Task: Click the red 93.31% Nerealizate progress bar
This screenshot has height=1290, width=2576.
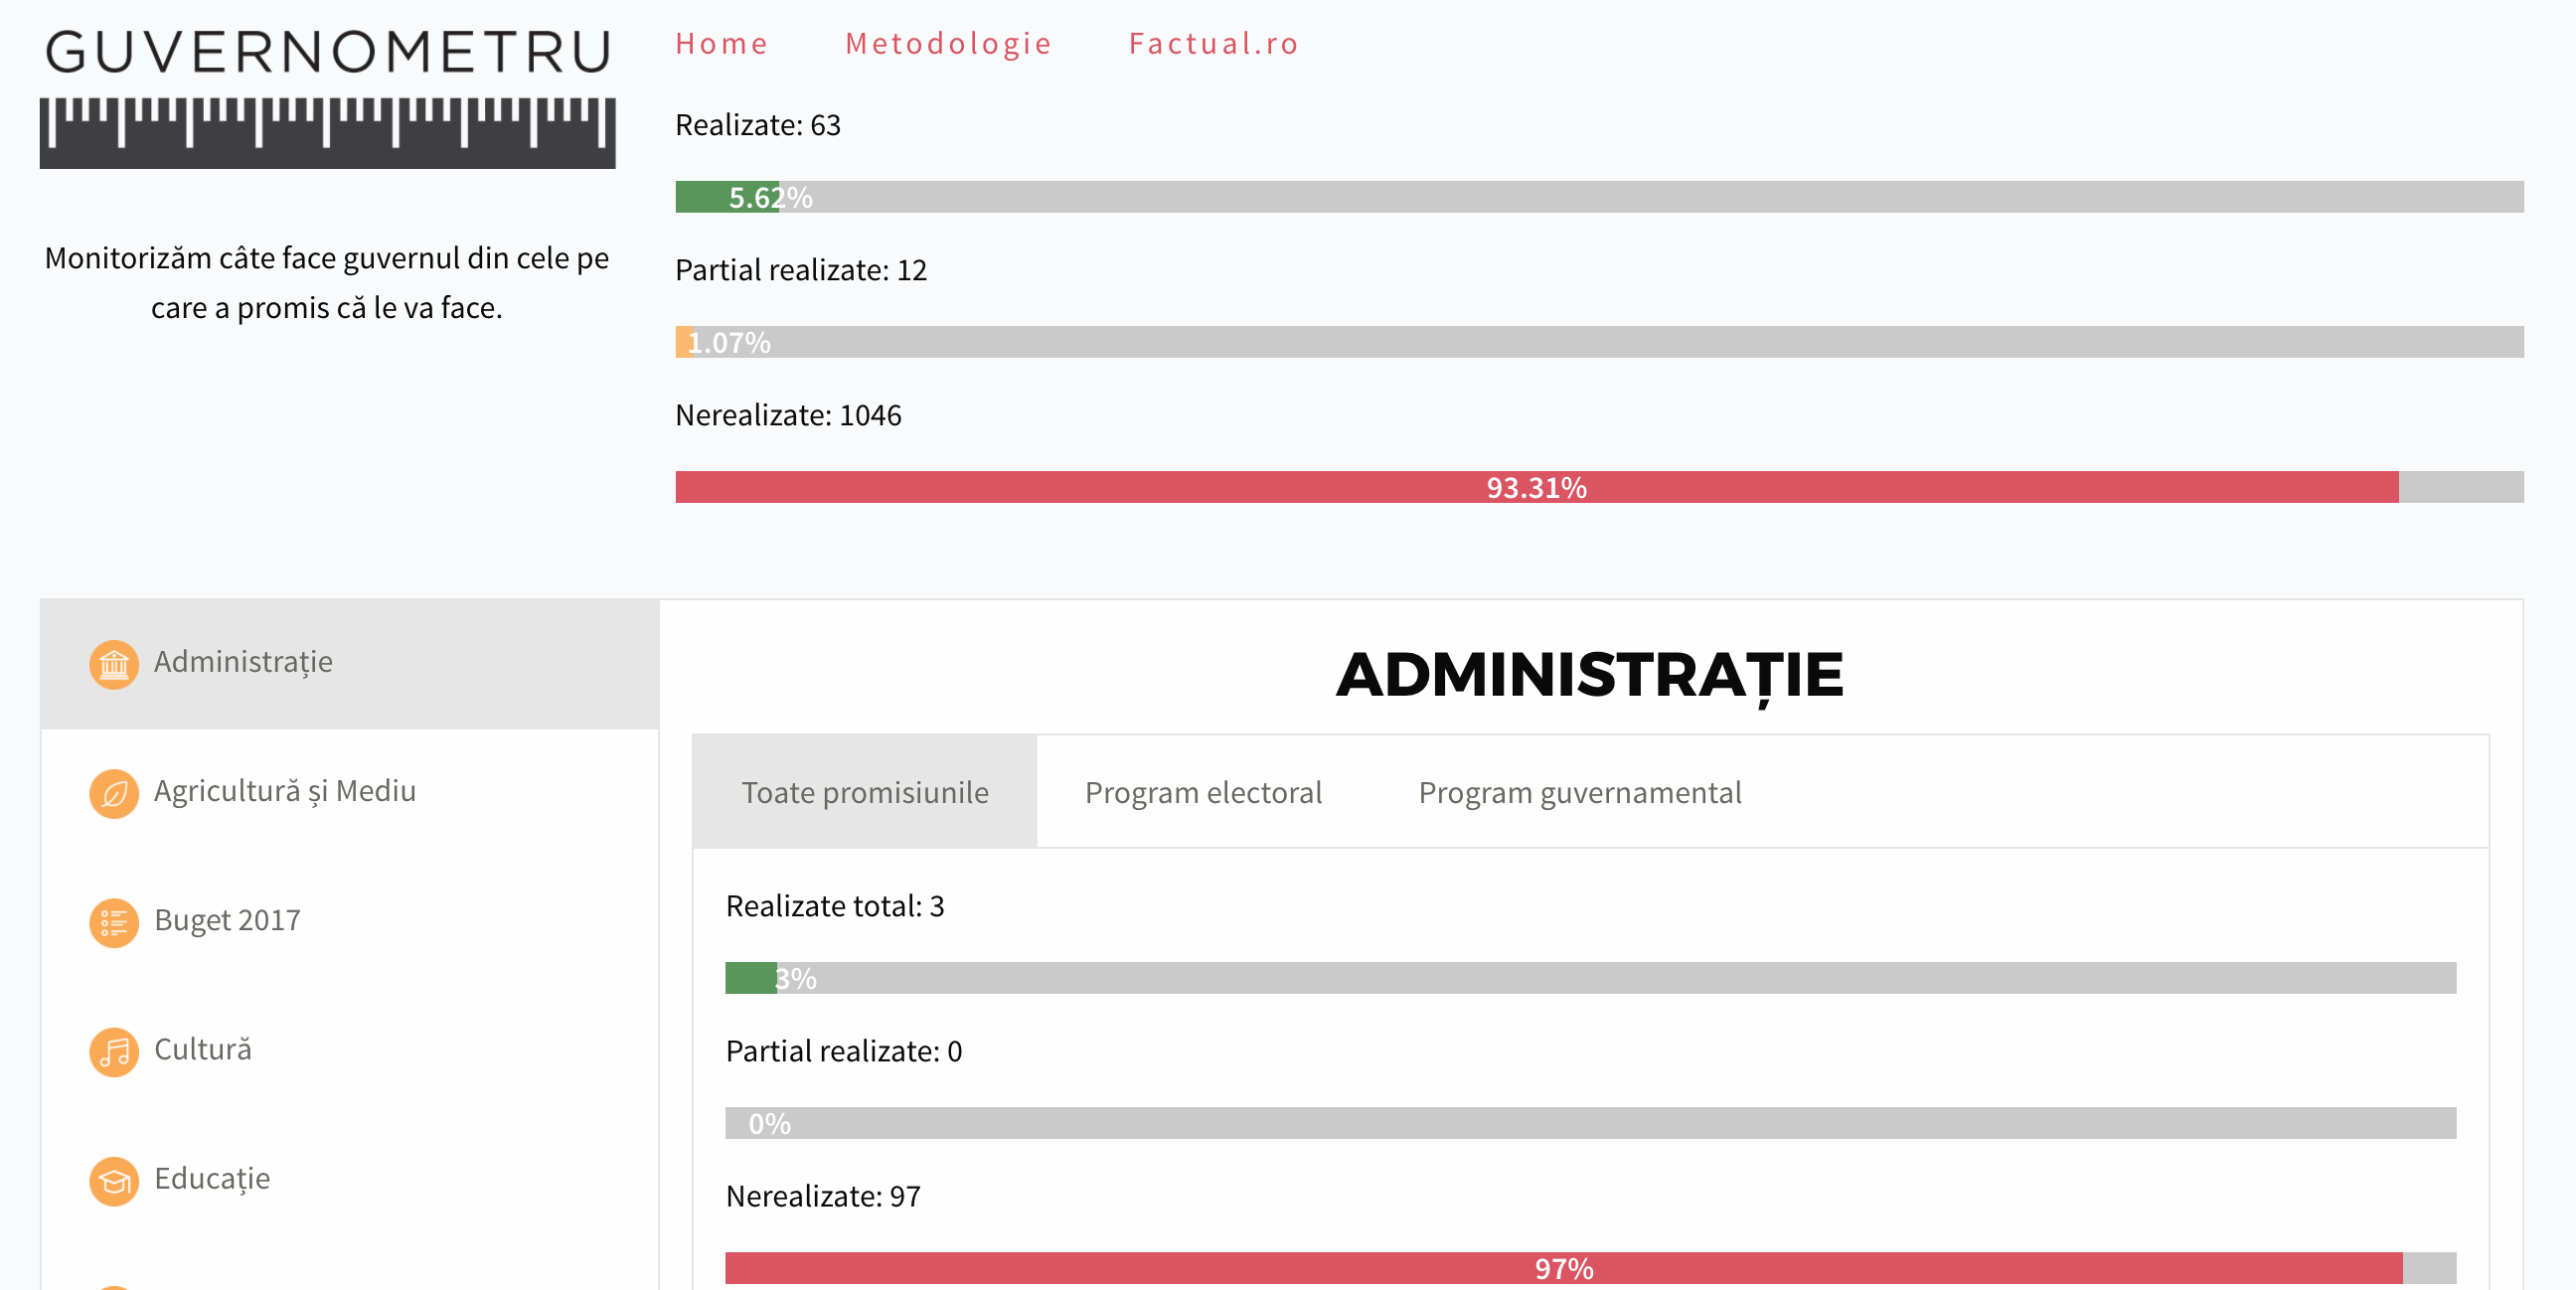Action: pyautogui.click(x=1536, y=487)
